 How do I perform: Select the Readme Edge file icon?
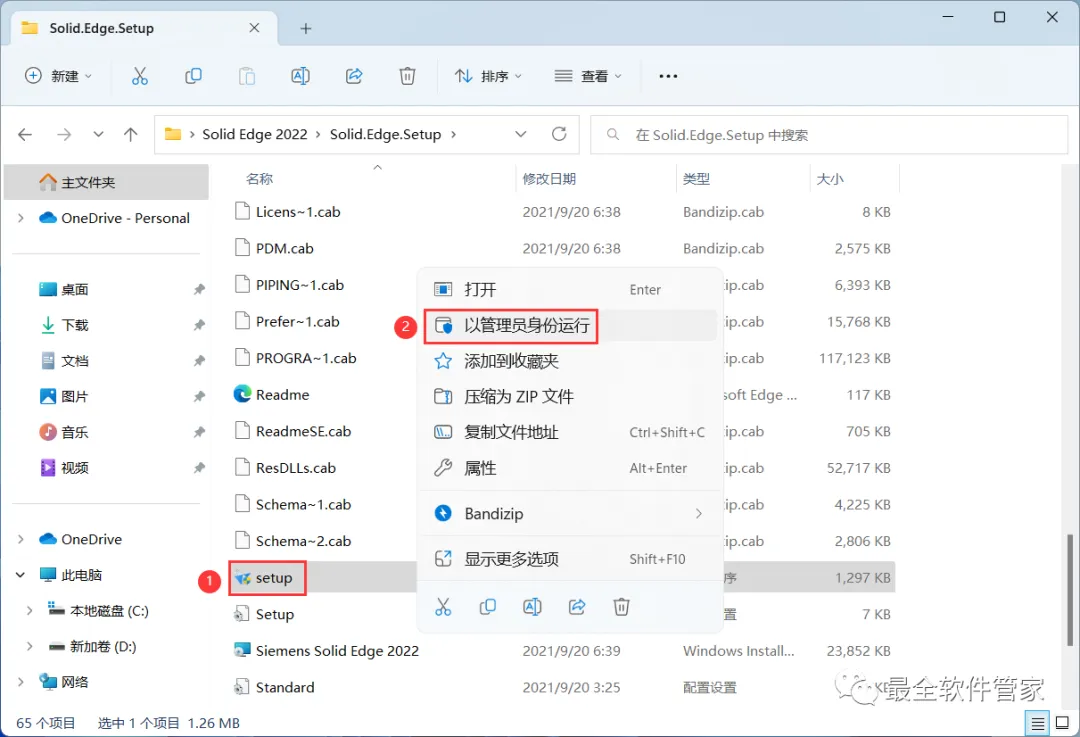(x=242, y=394)
